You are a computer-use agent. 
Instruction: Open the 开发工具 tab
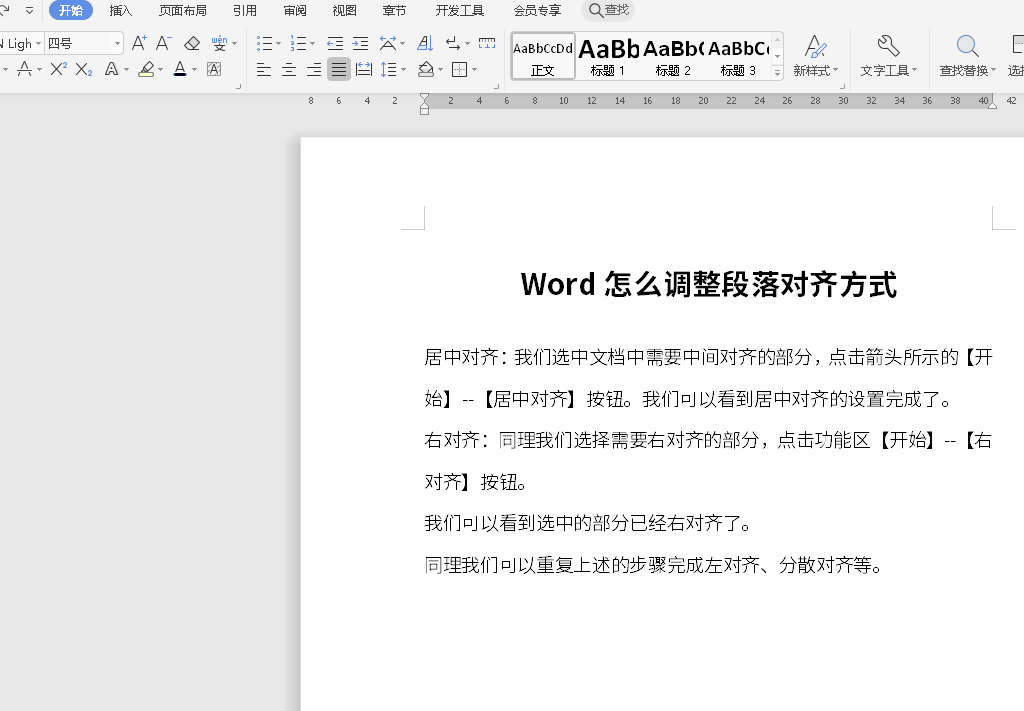coord(460,10)
